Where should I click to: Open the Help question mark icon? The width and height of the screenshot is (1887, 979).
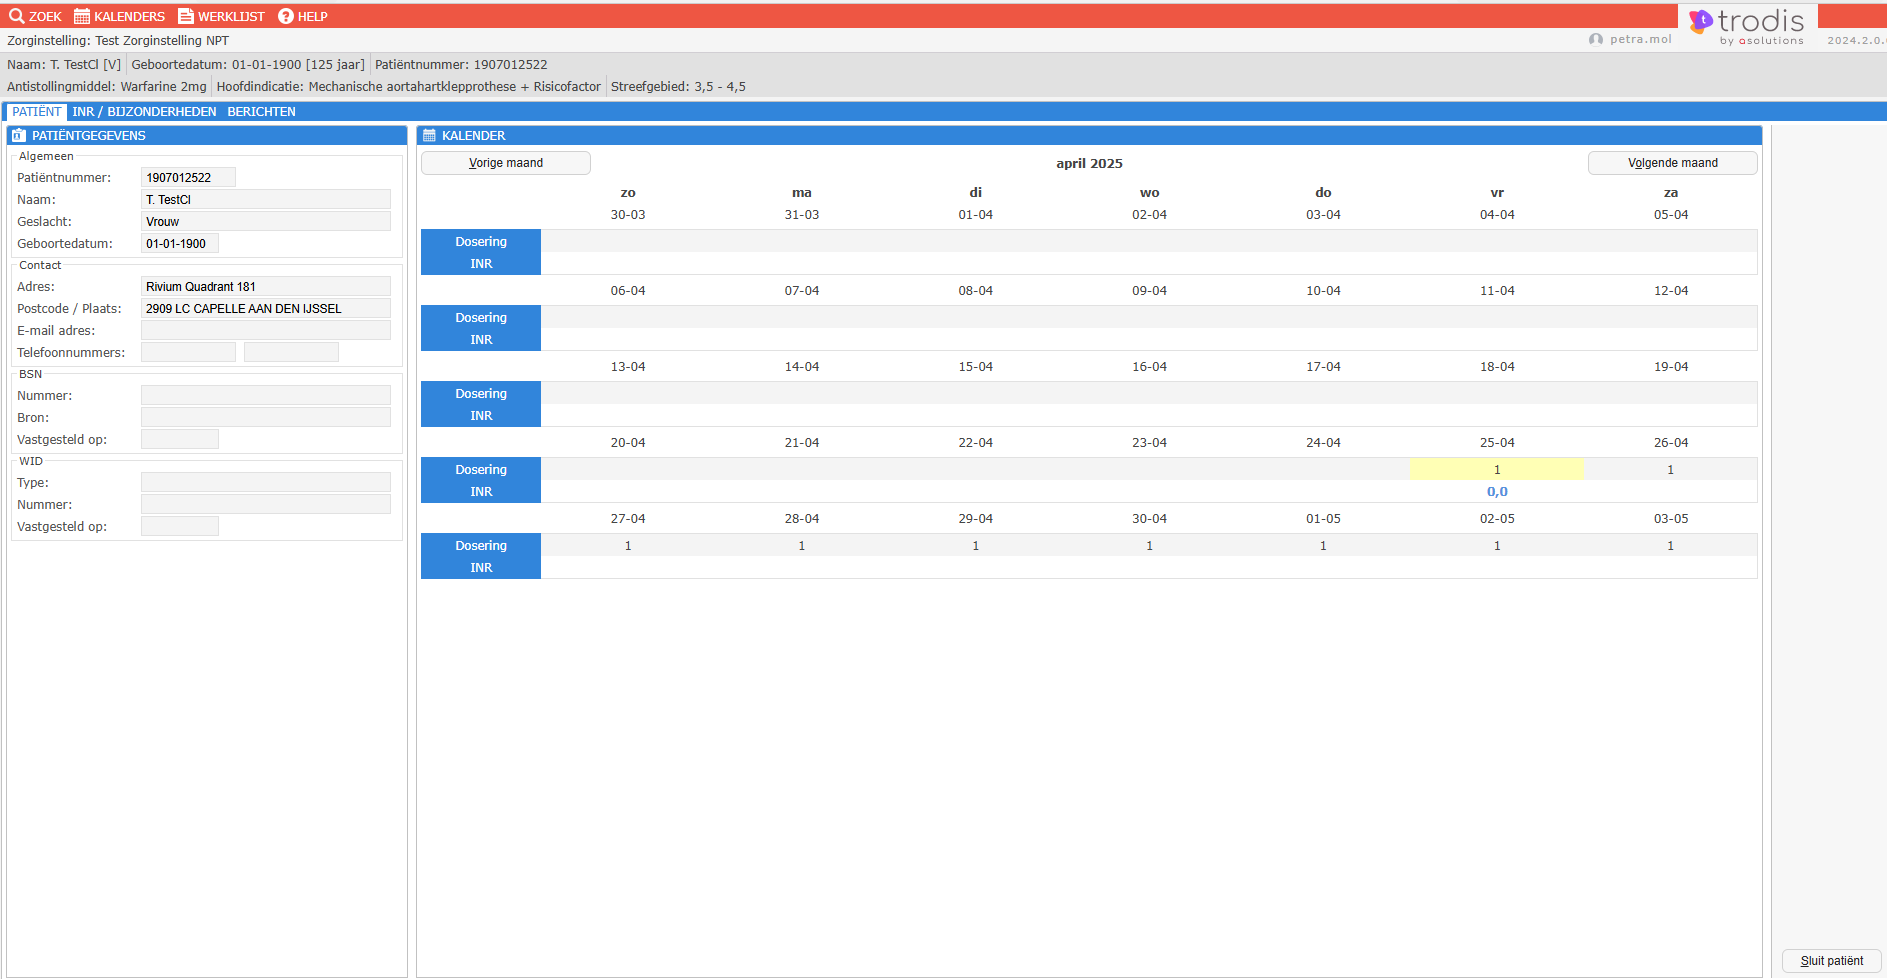[x=286, y=16]
